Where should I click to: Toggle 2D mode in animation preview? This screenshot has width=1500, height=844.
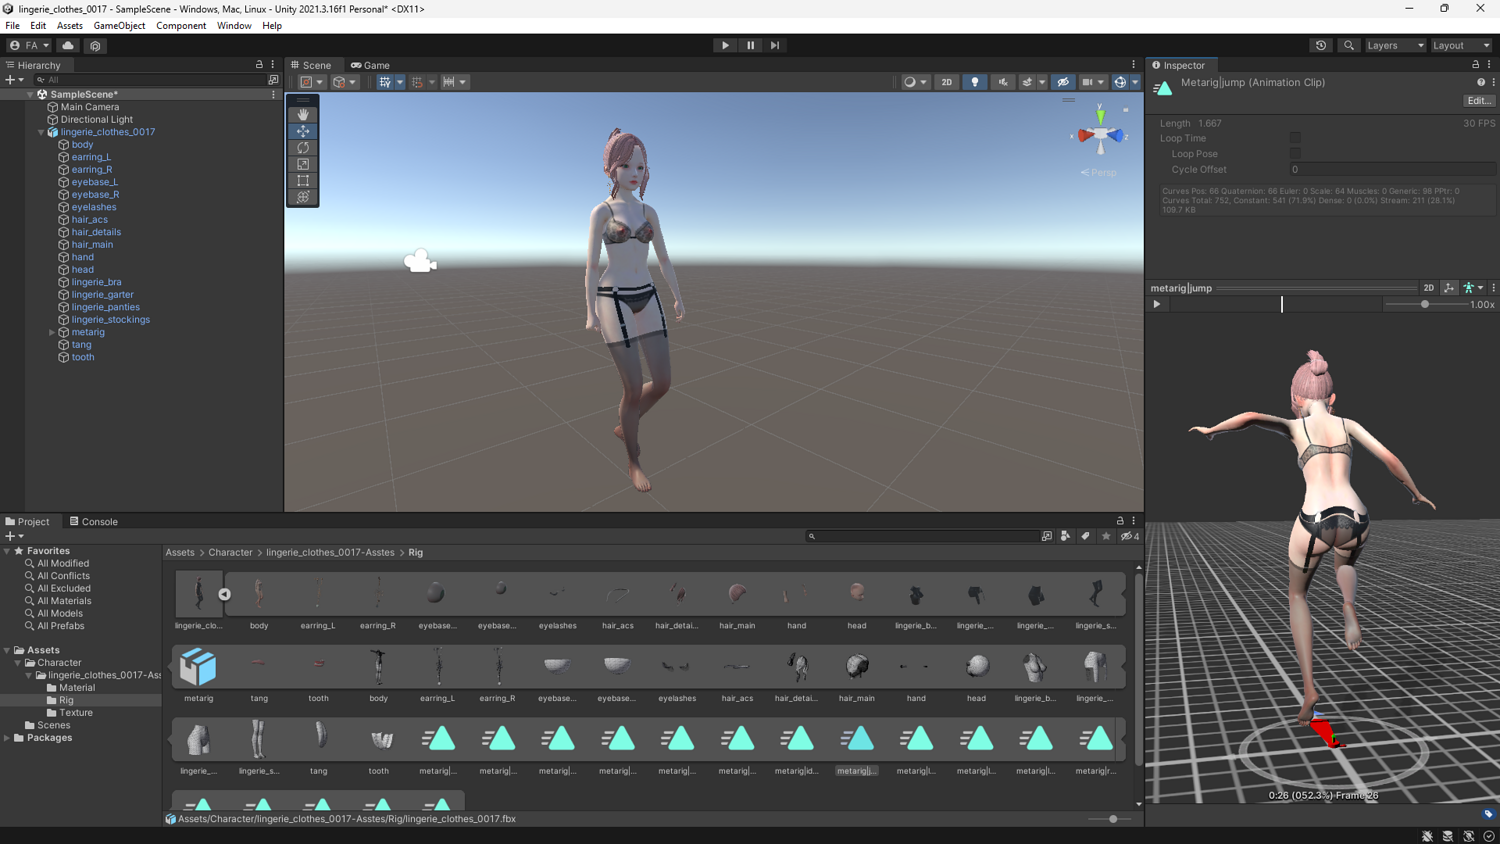(1428, 288)
